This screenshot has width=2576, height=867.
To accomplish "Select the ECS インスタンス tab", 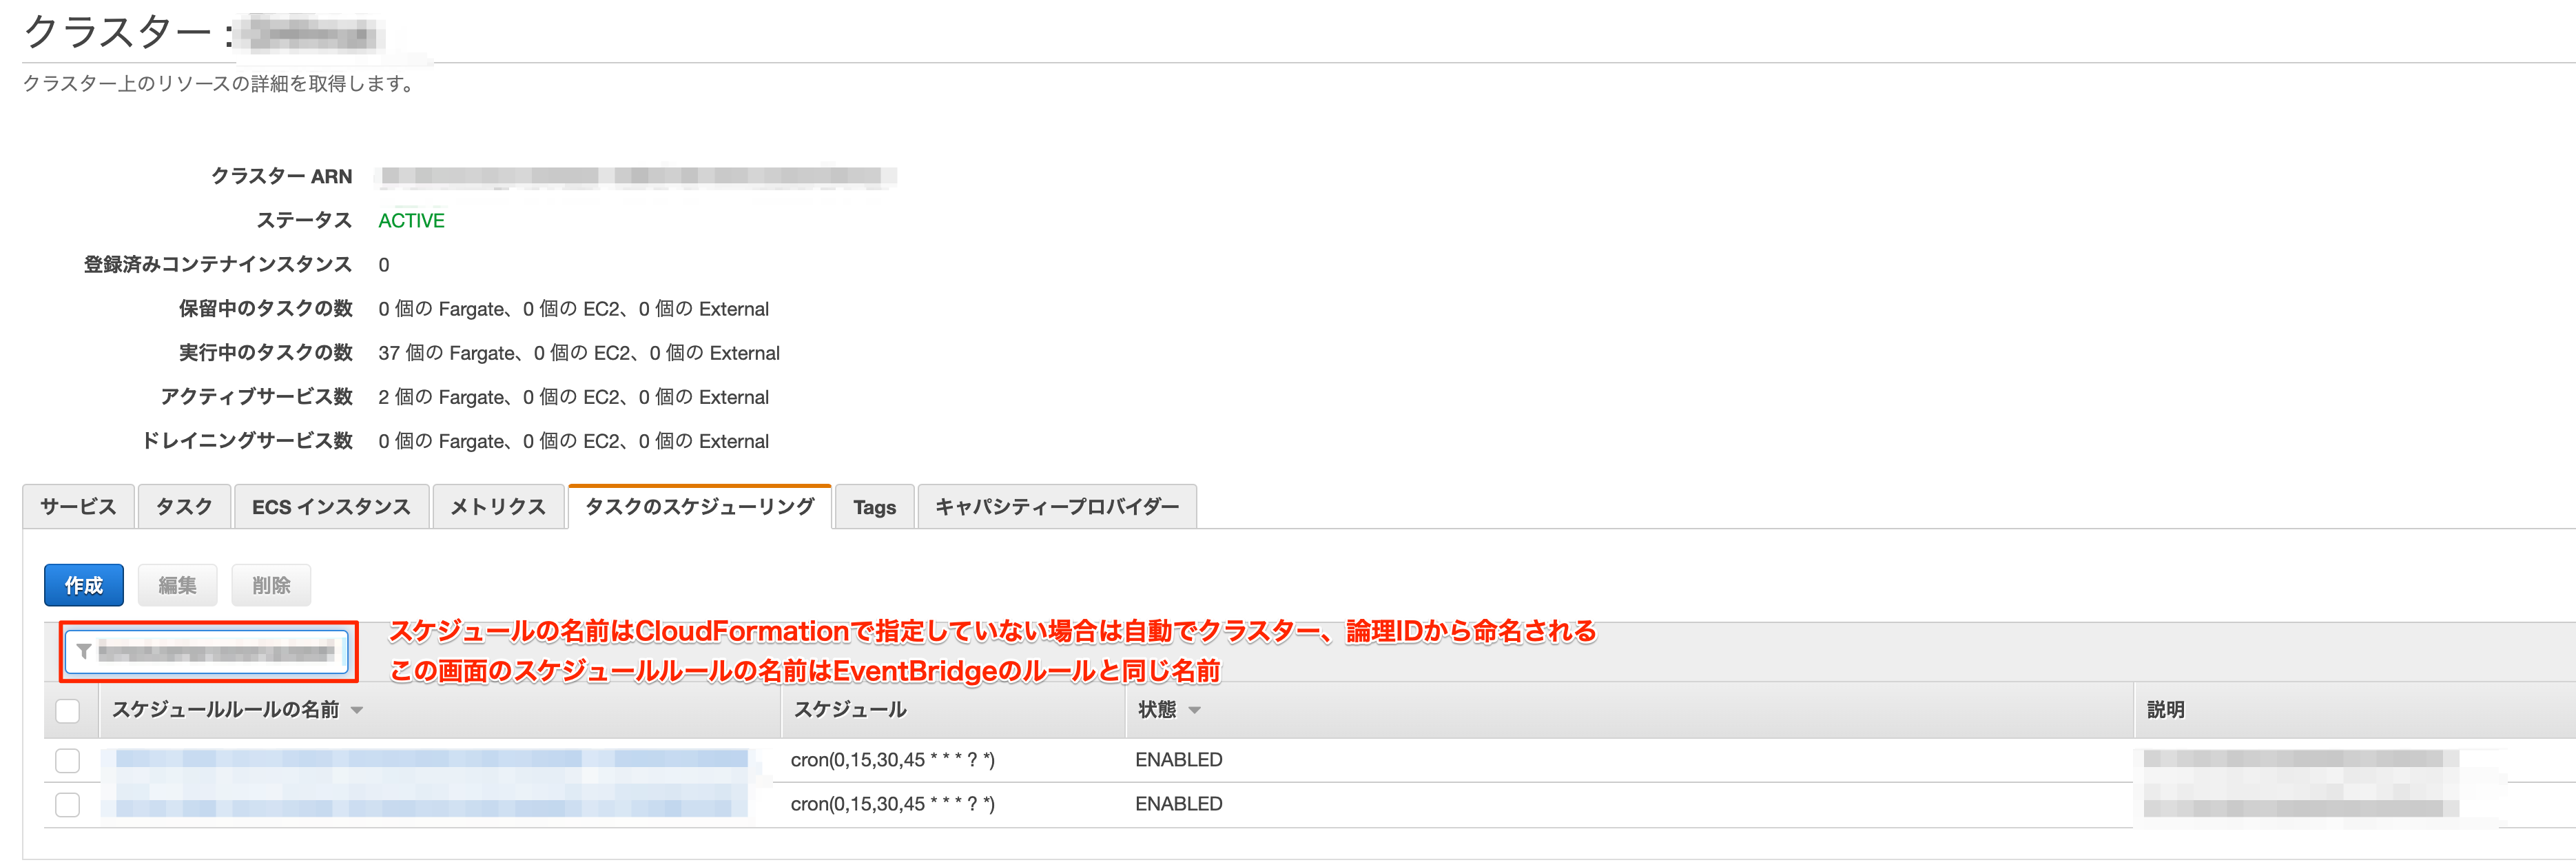I will click(x=331, y=507).
